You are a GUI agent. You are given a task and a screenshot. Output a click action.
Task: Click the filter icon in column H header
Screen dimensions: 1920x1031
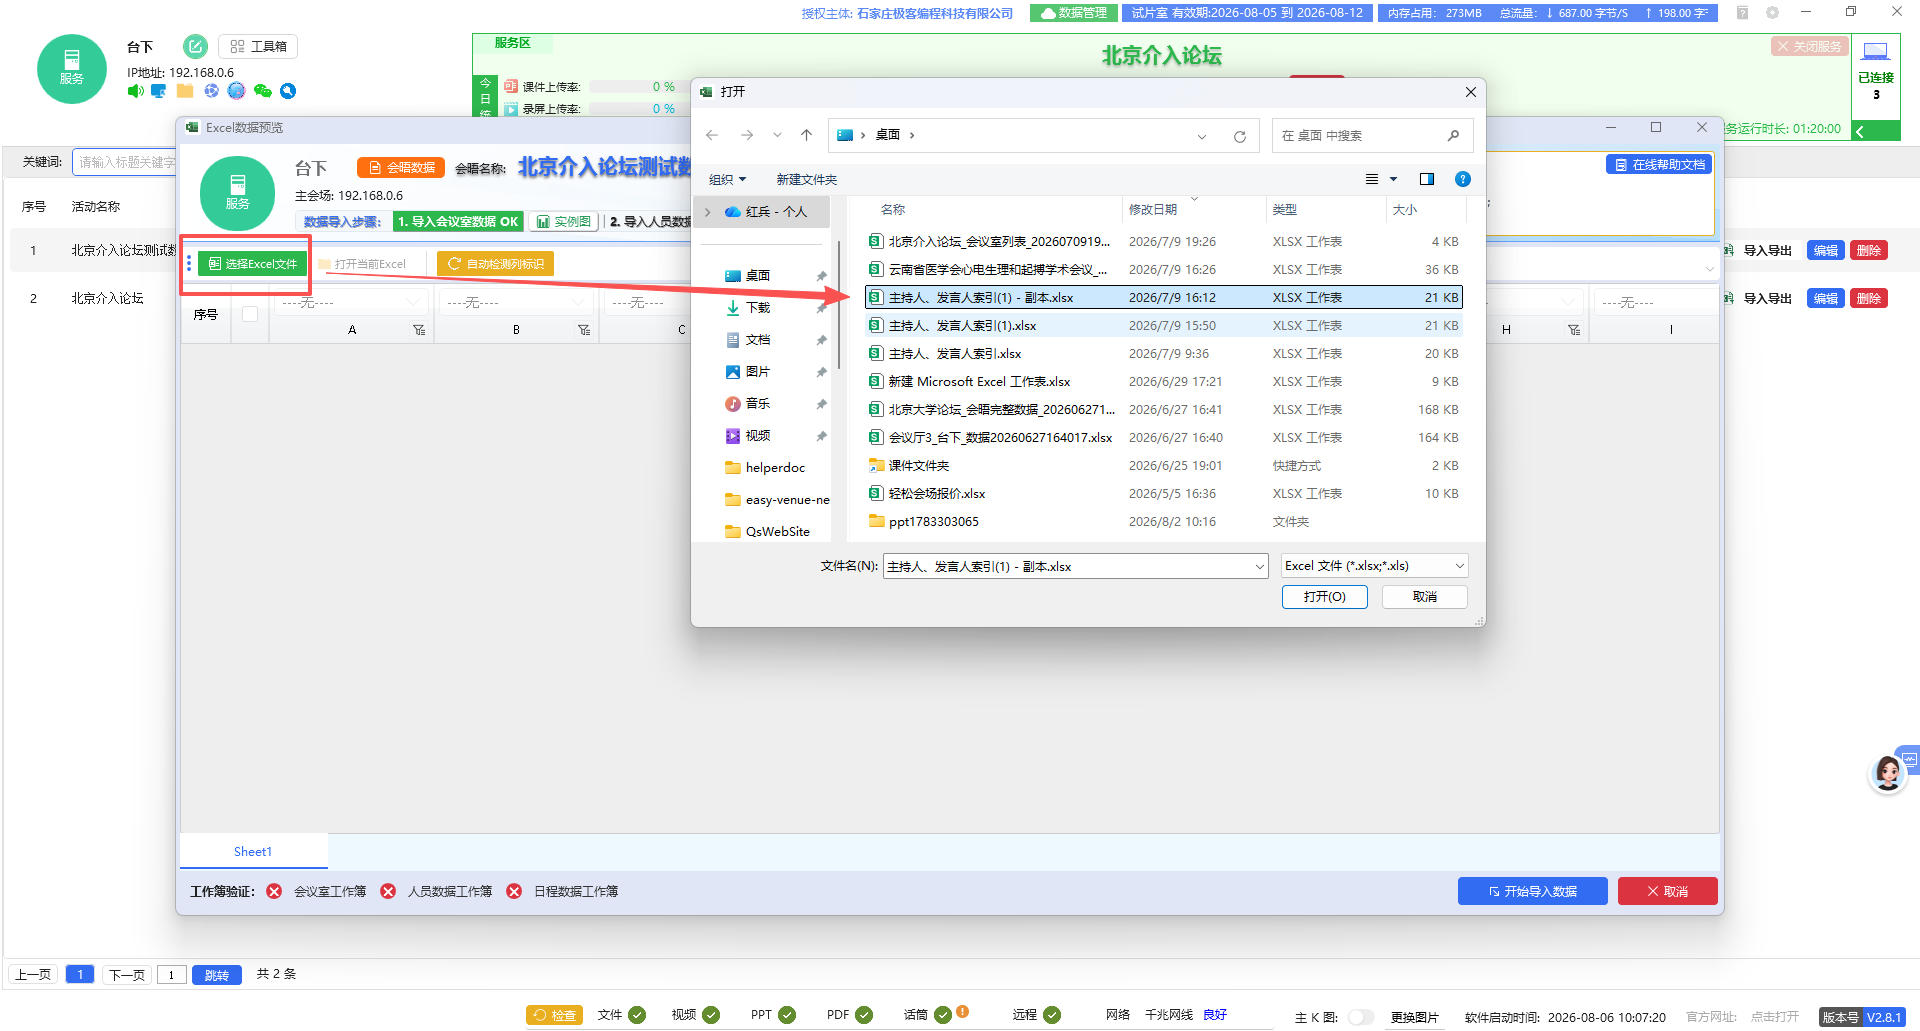coord(1574,330)
